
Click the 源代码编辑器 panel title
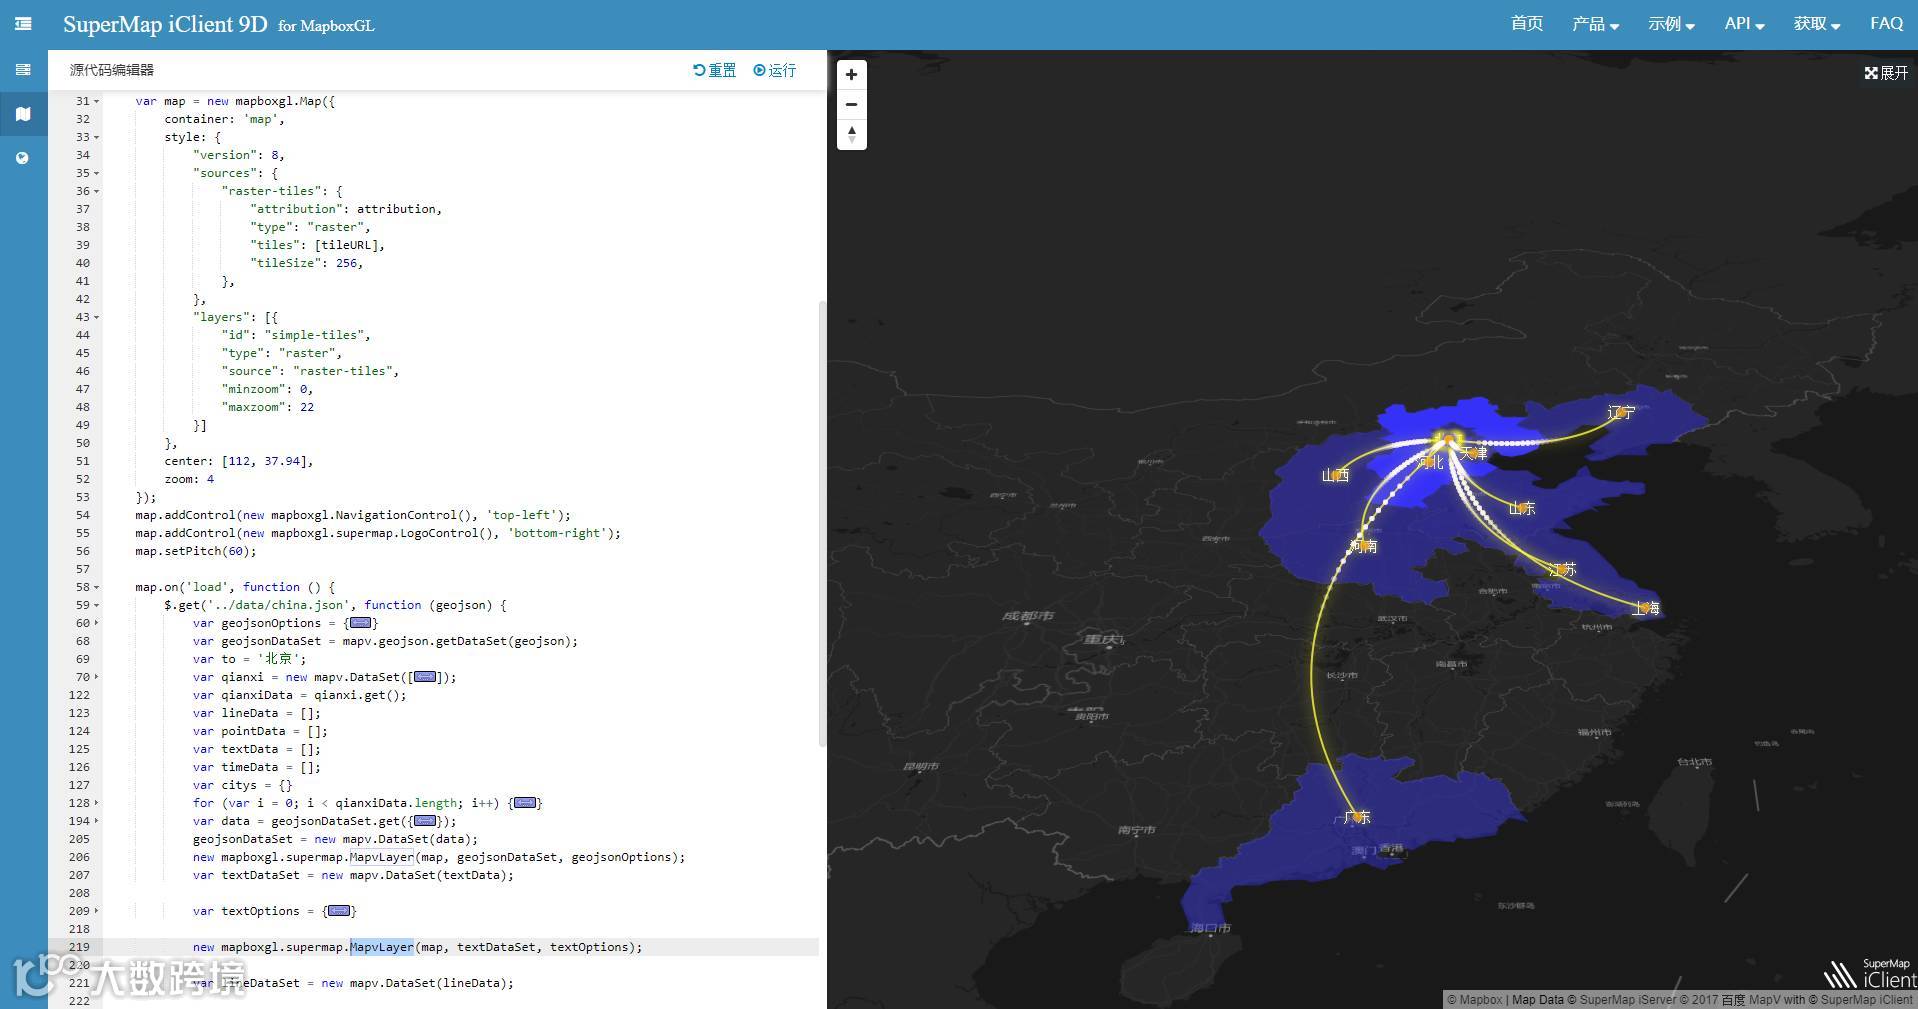[112, 70]
